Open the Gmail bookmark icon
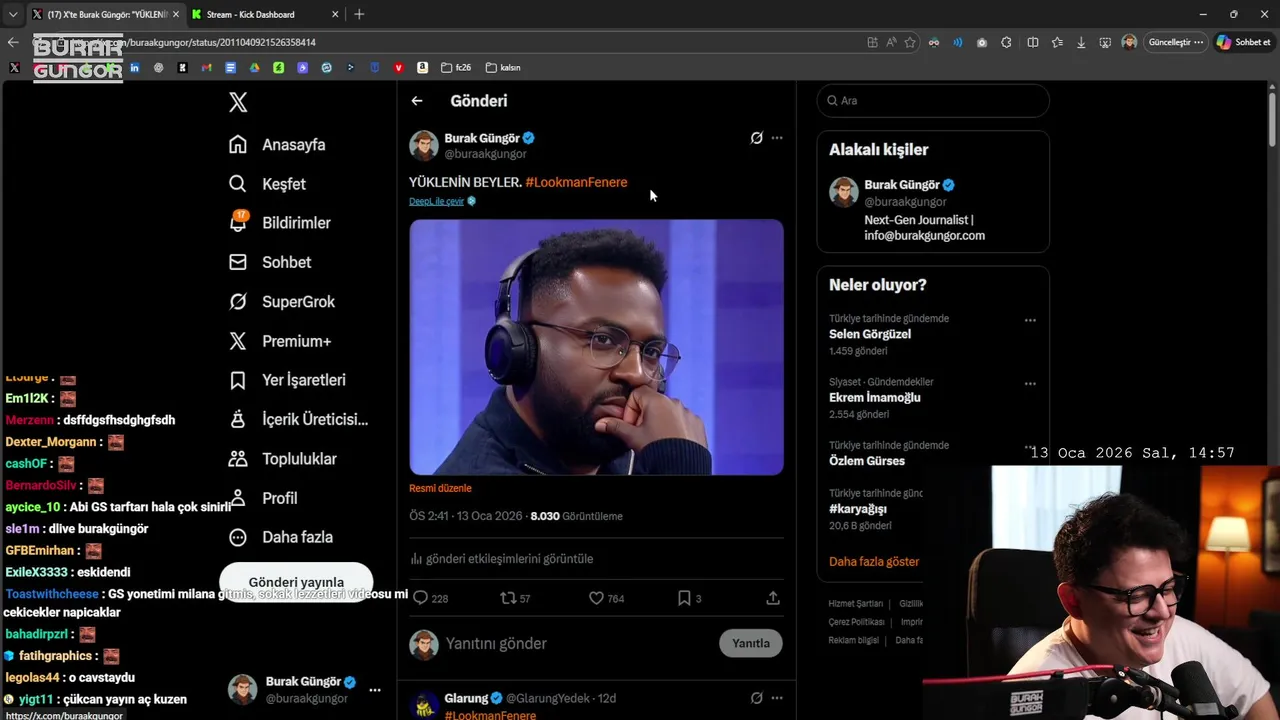This screenshot has height=720, width=1280. [x=206, y=67]
